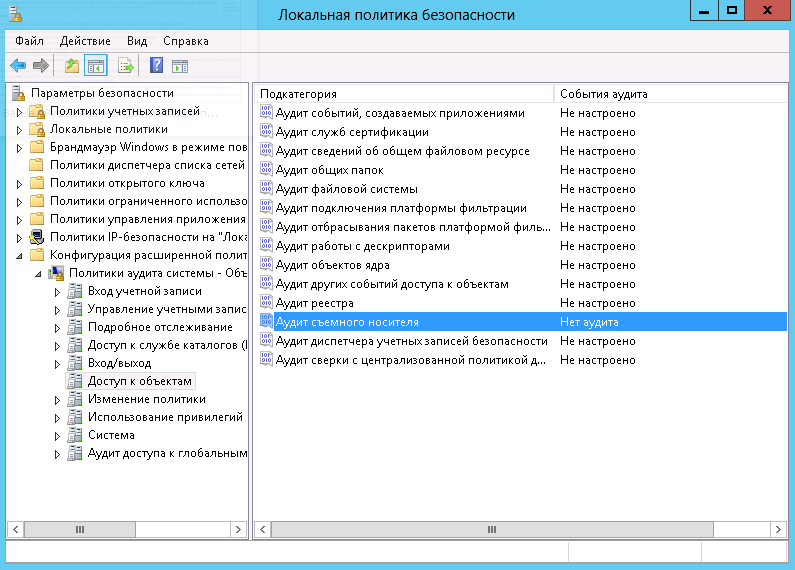This screenshot has width=795, height=570.
Task: Click the icon of 'Использование привилегий' node
Action: pyautogui.click(x=75, y=417)
